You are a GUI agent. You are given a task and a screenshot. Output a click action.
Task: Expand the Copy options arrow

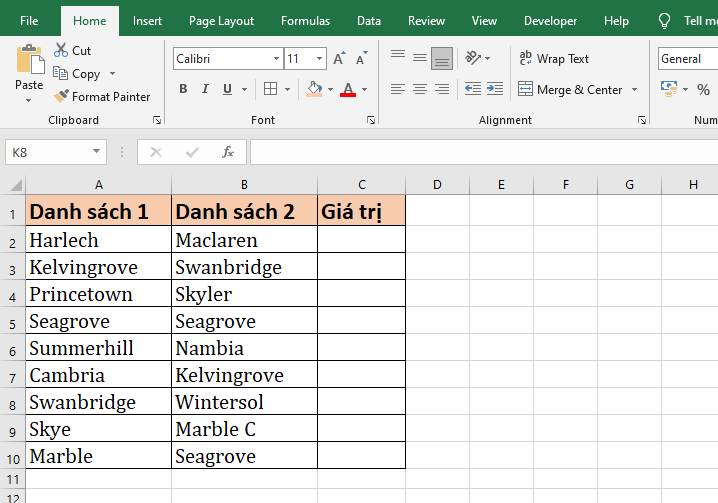pyautogui.click(x=112, y=73)
